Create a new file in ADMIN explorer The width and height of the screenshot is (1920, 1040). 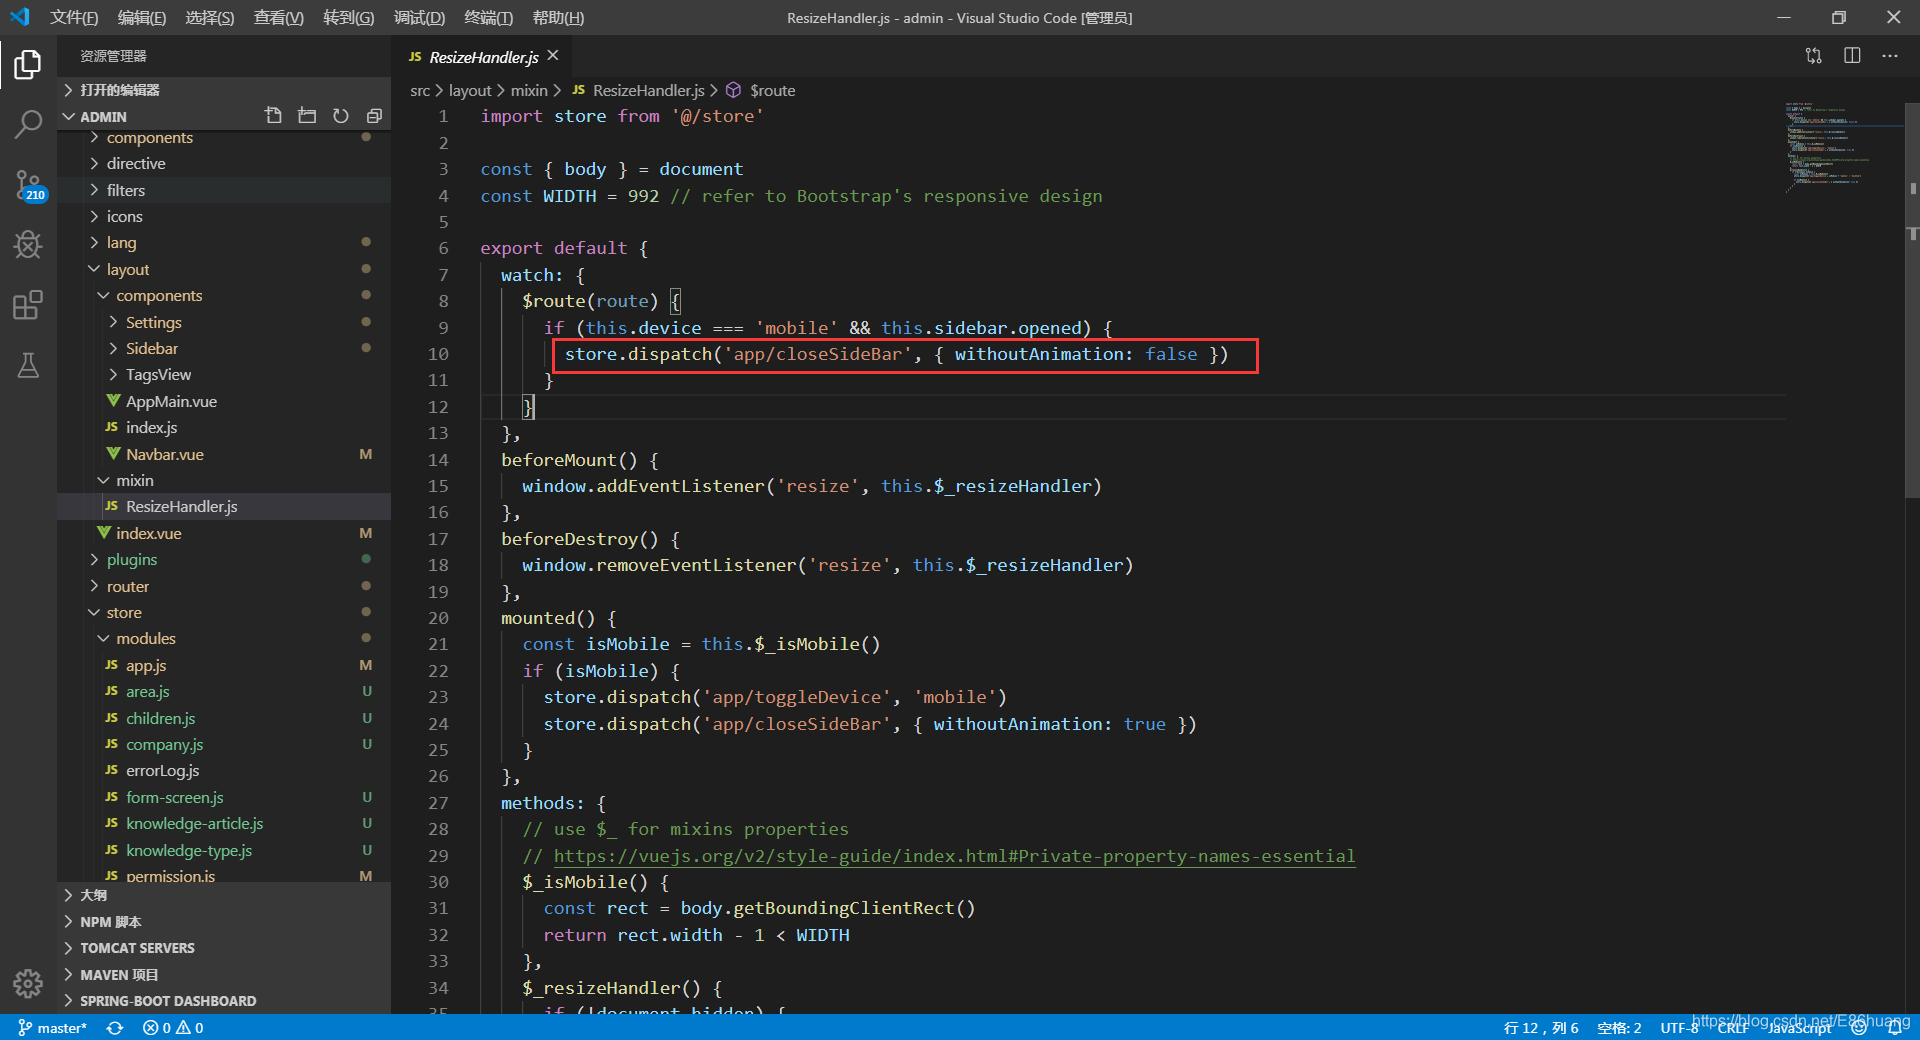[x=273, y=116]
